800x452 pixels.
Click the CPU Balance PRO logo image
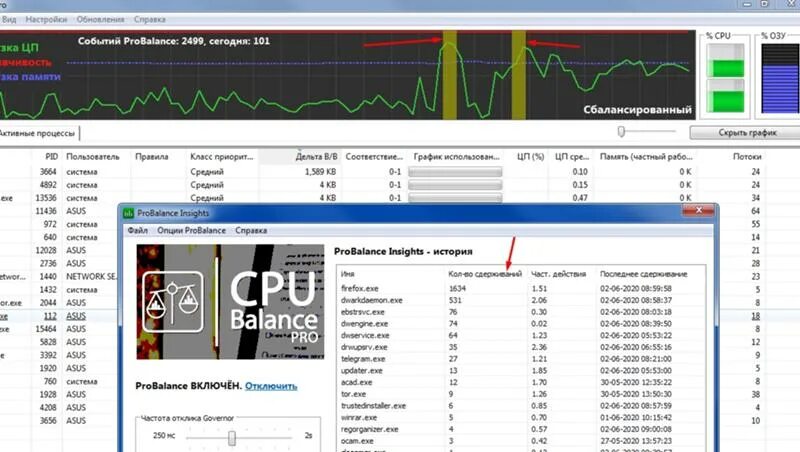(x=230, y=302)
